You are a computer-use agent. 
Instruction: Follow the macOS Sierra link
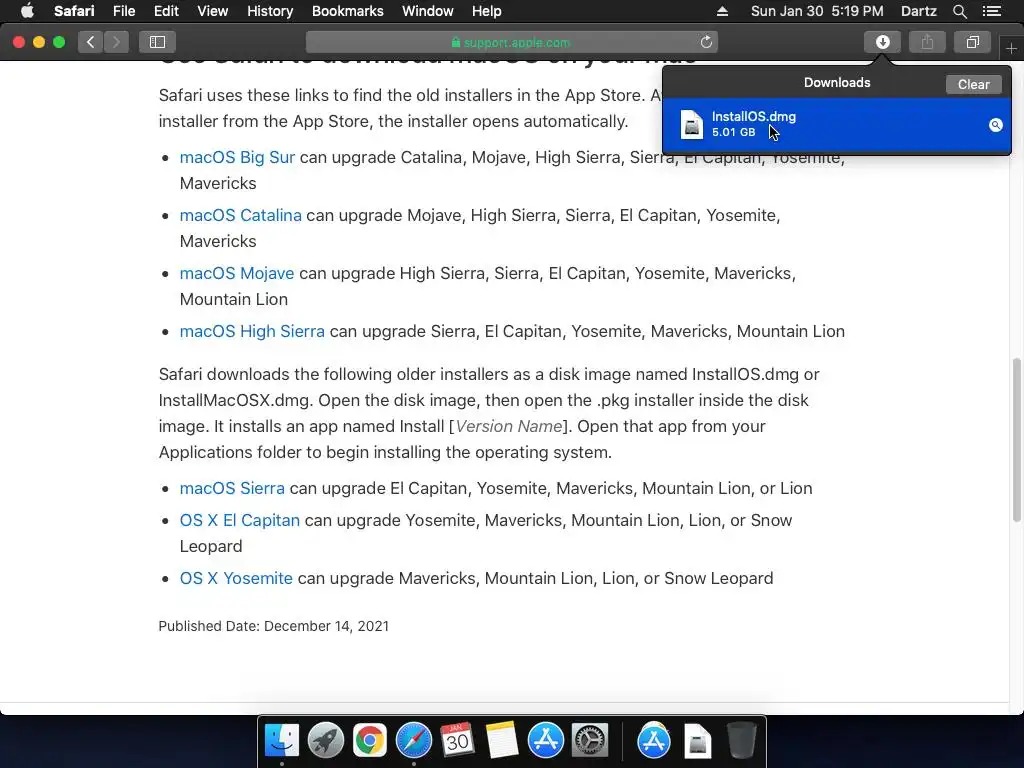(x=232, y=488)
